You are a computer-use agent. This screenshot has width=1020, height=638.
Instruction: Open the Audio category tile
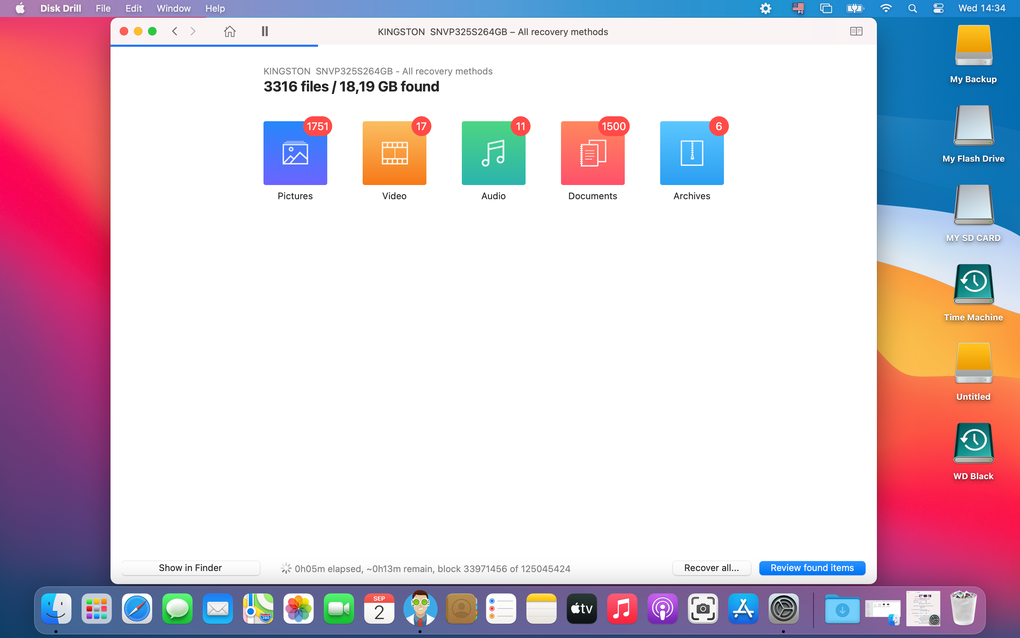pyautogui.click(x=493, y=153)
